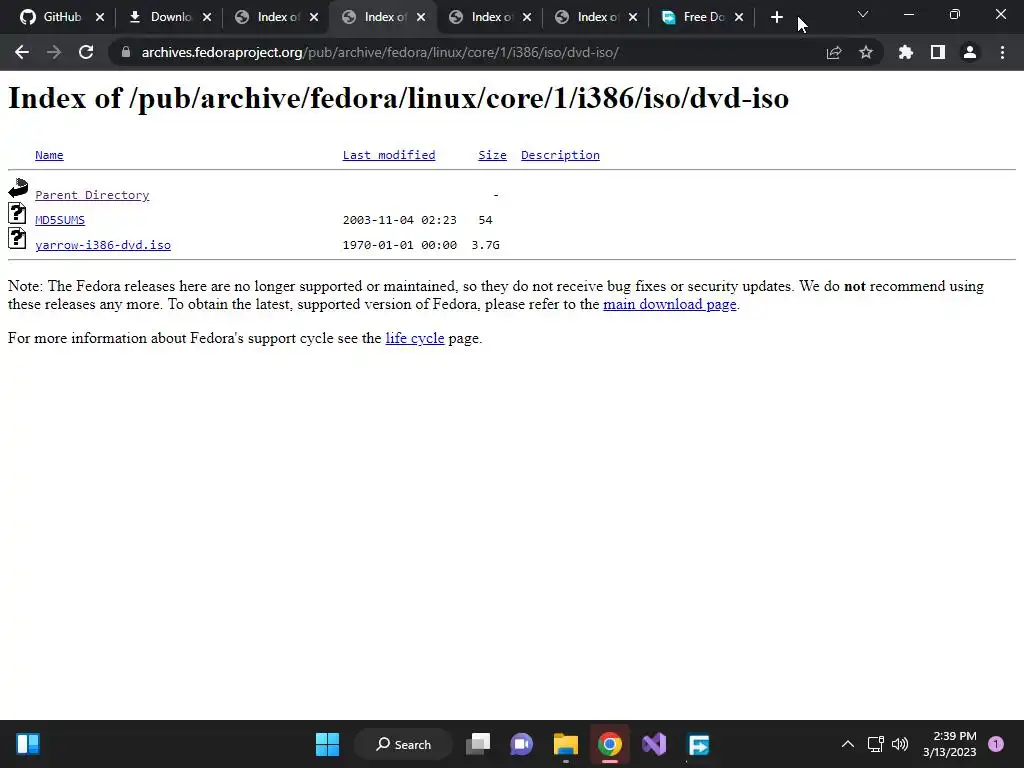The height and width of the screenshot is (768, 1024).
Task: Open Visual Studio from the taskbar
Action: tap(654, 744)
